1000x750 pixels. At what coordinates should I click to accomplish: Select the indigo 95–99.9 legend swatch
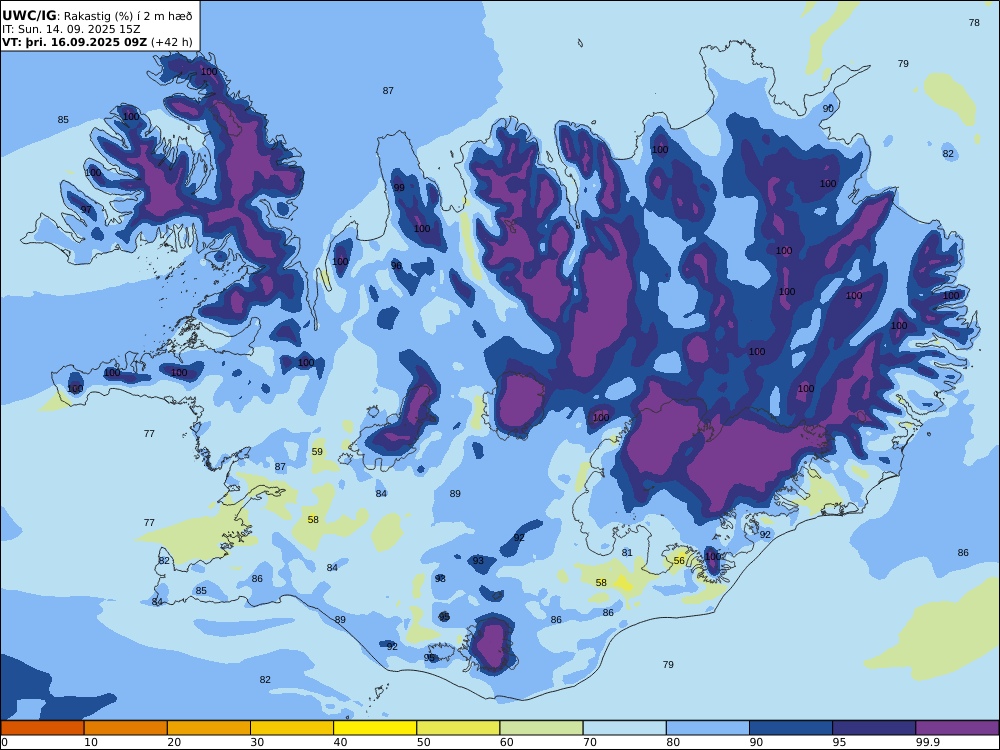click(x=874, y=728)
